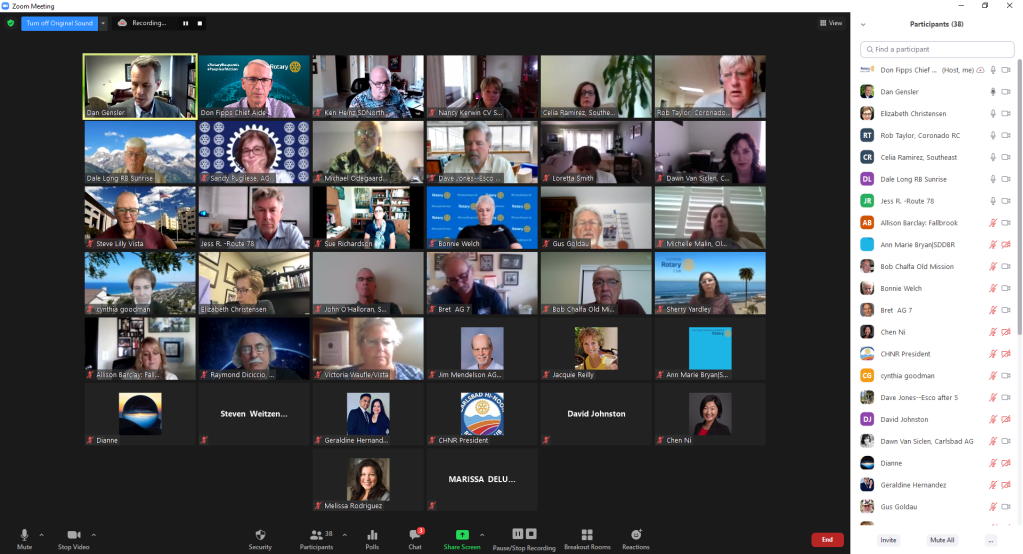Expand video options arrow beside Stop Video
Viewport: 1023px width, 554px height.
click(94, 535)
